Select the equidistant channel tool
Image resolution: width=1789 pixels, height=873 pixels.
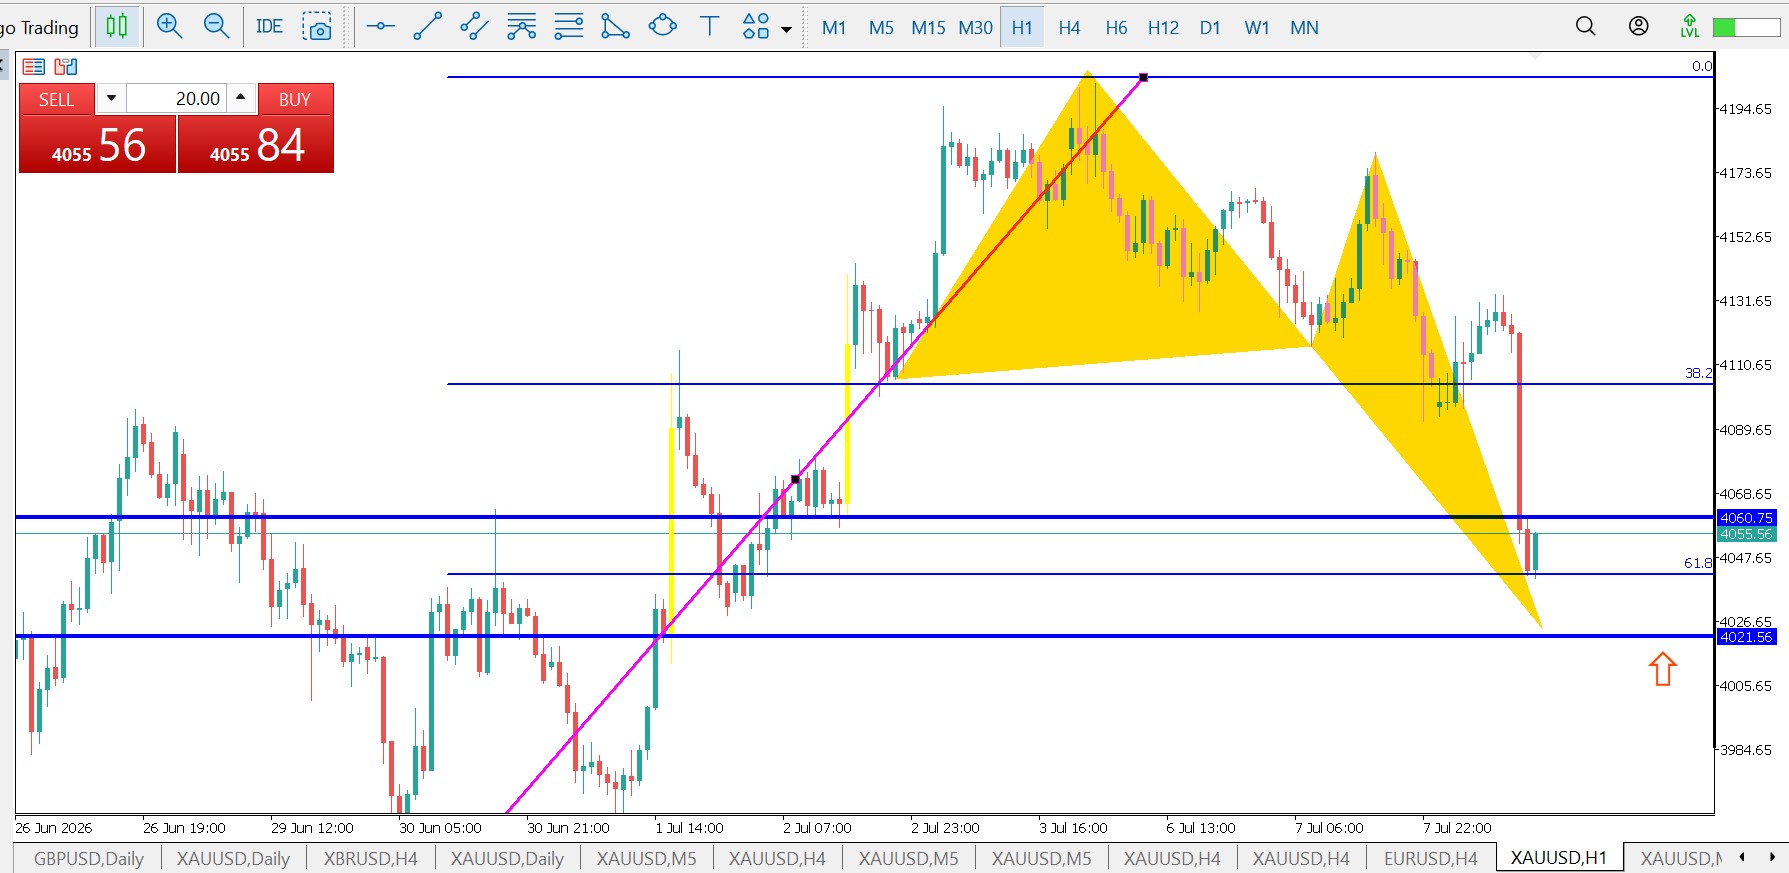click(474, 27)
